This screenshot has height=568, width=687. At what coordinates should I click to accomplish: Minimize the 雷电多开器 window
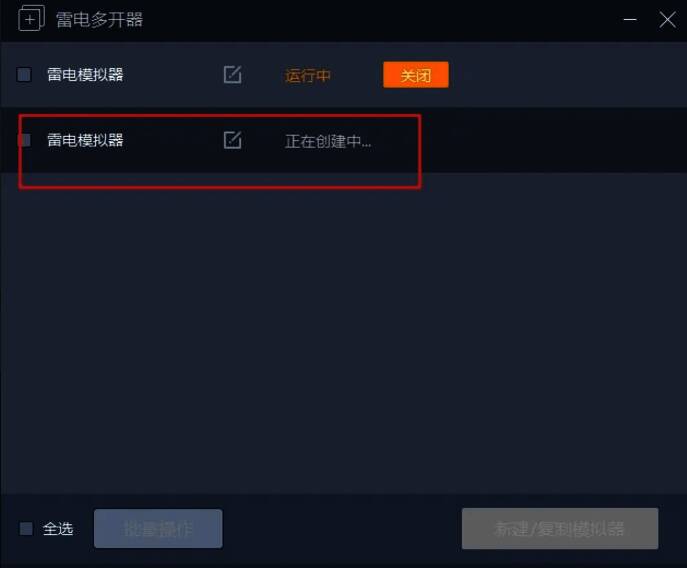630,19
